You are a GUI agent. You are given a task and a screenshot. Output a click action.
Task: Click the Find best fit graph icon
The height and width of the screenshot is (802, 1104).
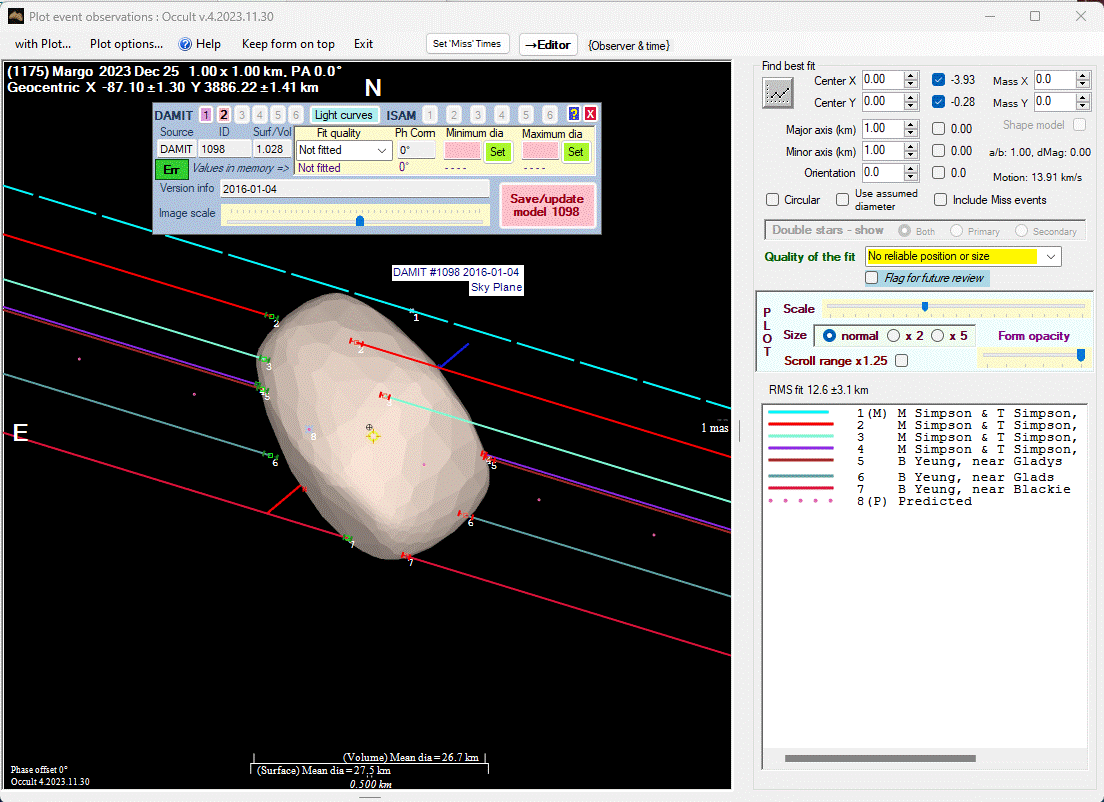tap(777, 92)
